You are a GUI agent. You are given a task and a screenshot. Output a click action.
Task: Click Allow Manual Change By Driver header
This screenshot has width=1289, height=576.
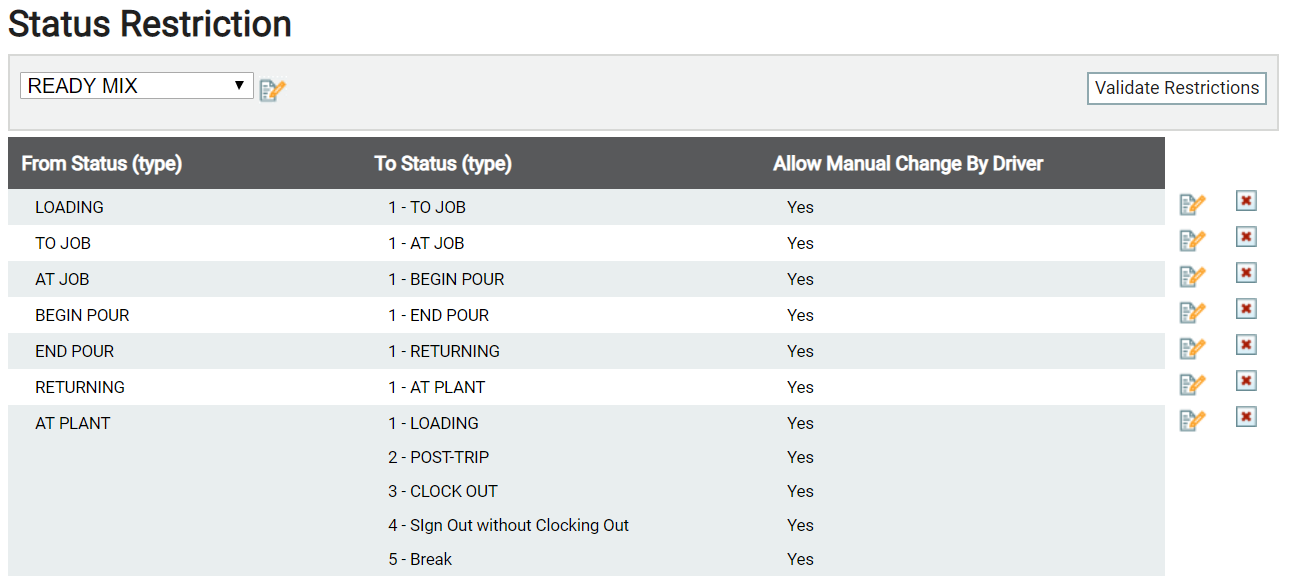[908, 163]
